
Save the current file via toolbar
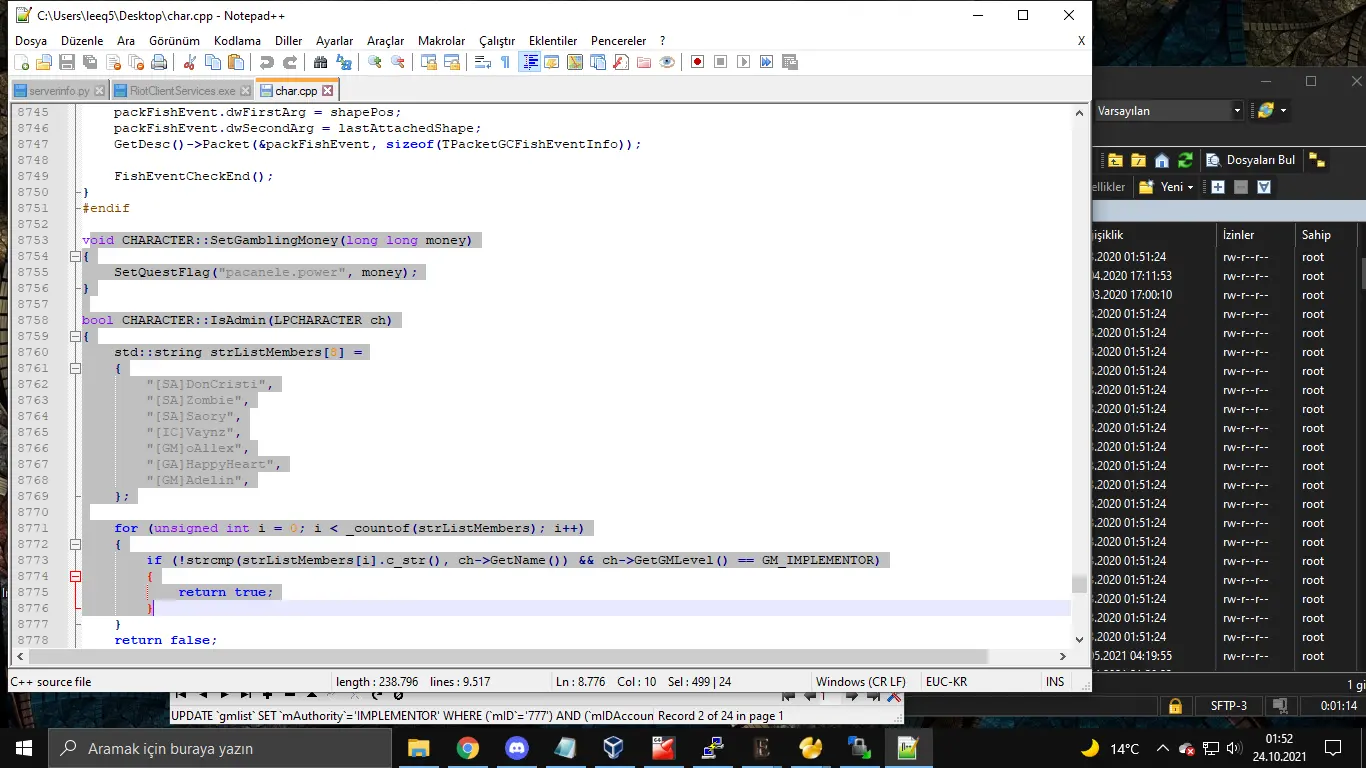(x=67, y=62)
